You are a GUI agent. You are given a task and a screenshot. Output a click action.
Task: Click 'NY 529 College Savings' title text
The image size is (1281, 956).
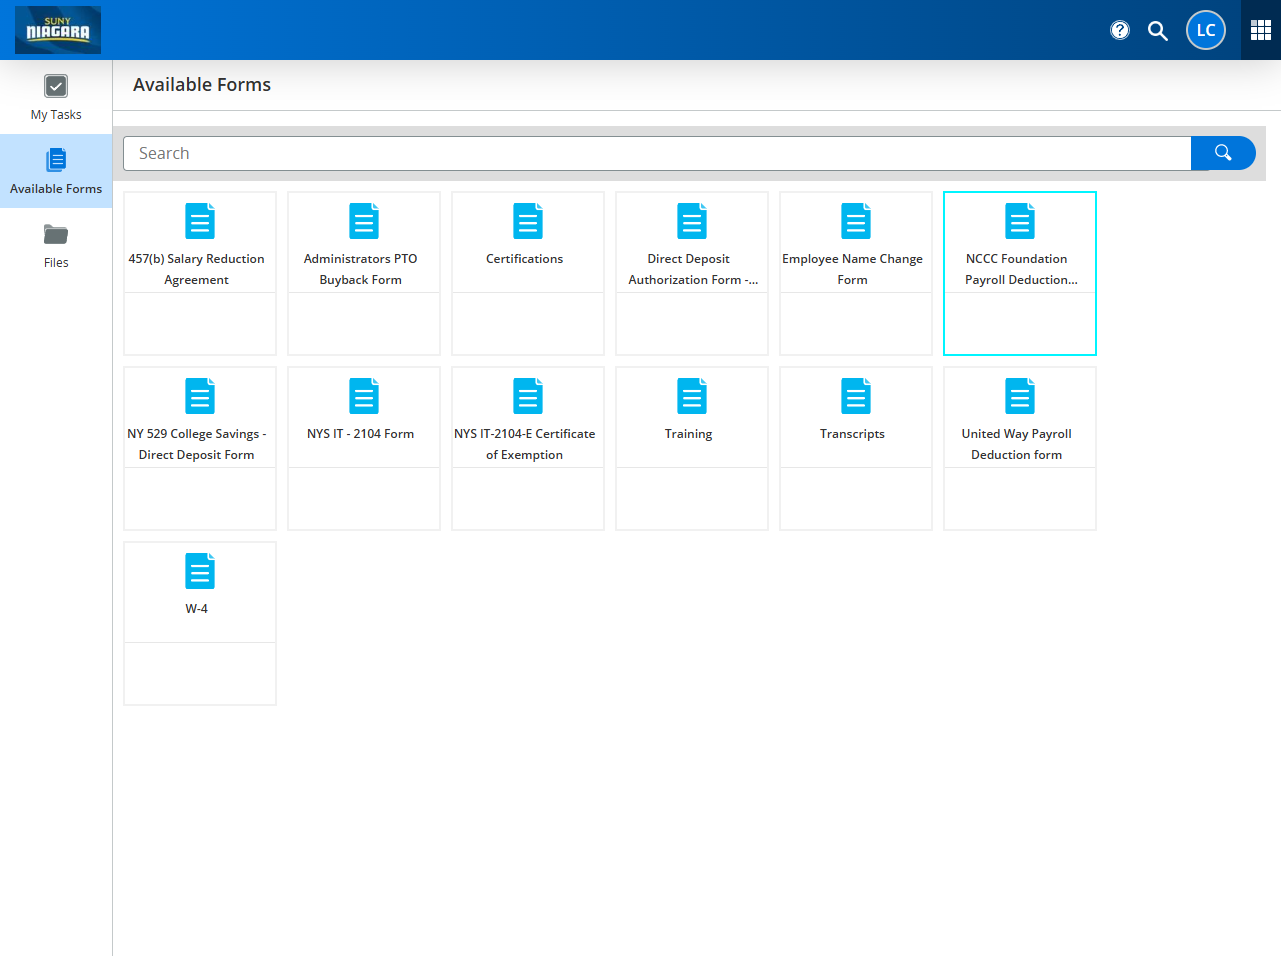(x=197, y=444)
